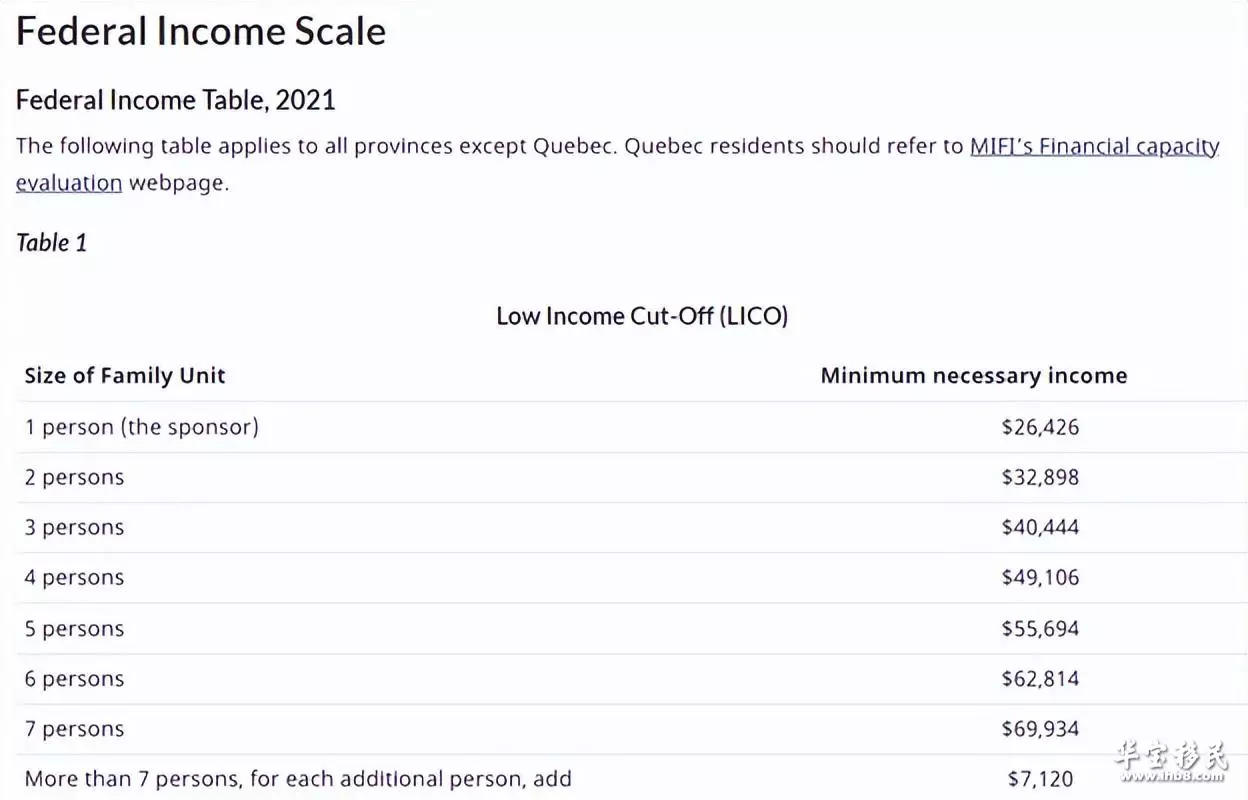Image resolution: width=1248 pixels, height=800 pixels.
Task: Click the $26,426 income value
Action: pyautogui.click(x=1040, y=427)
